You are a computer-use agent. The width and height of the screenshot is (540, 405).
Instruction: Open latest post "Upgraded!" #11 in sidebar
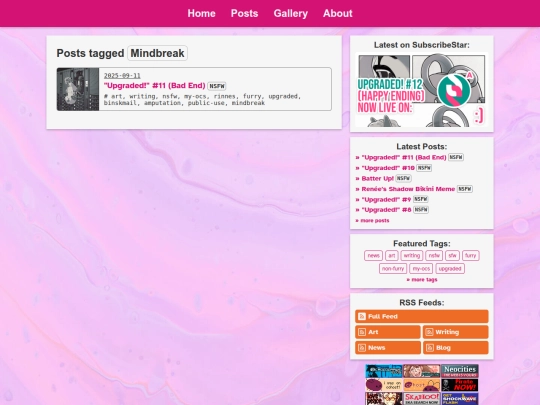(404, 157)
